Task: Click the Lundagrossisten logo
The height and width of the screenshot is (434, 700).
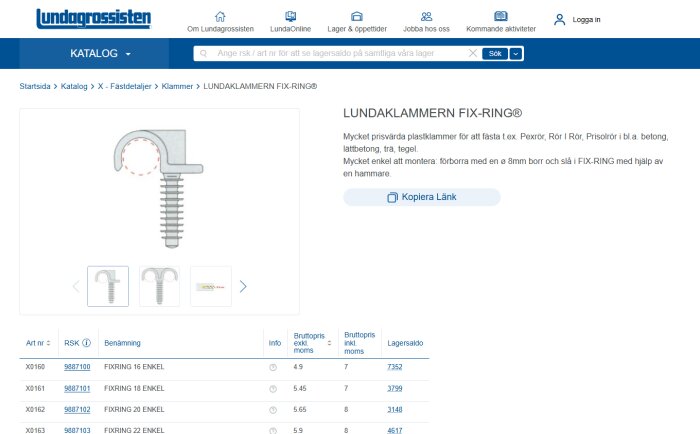Action: coord(93,19)
